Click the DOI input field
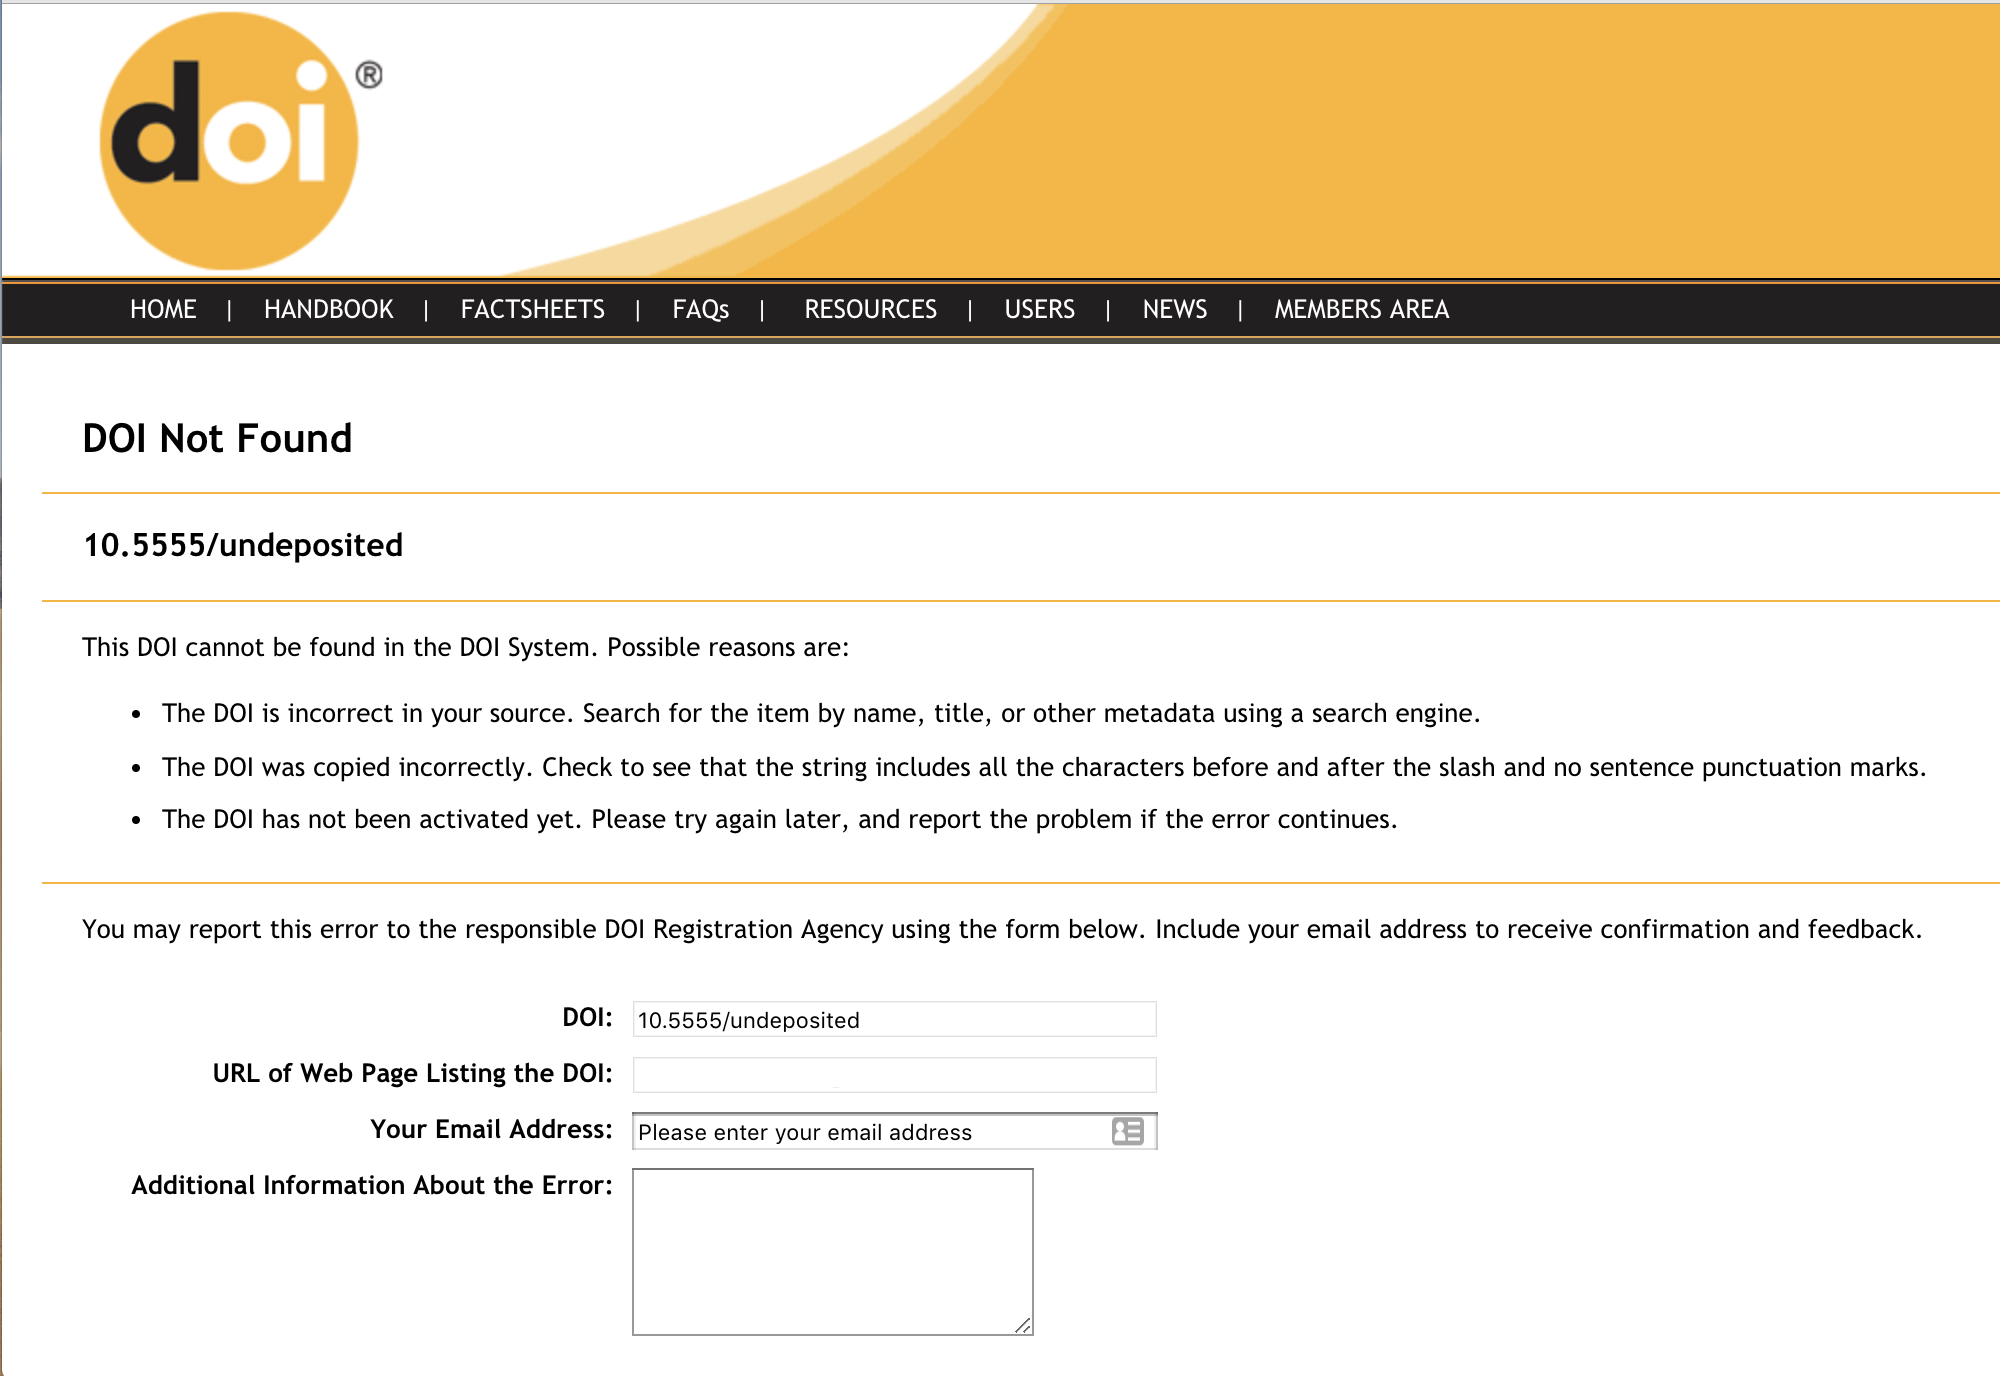 click(894, 1020)
